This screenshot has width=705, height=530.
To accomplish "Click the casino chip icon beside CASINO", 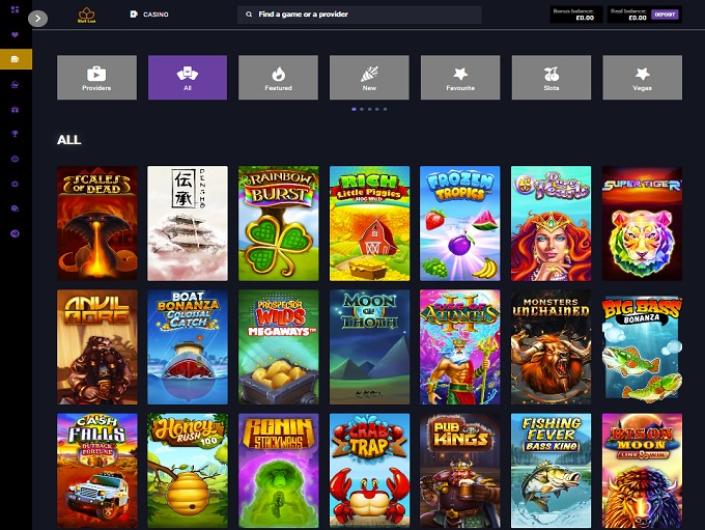I will point(134,14).
